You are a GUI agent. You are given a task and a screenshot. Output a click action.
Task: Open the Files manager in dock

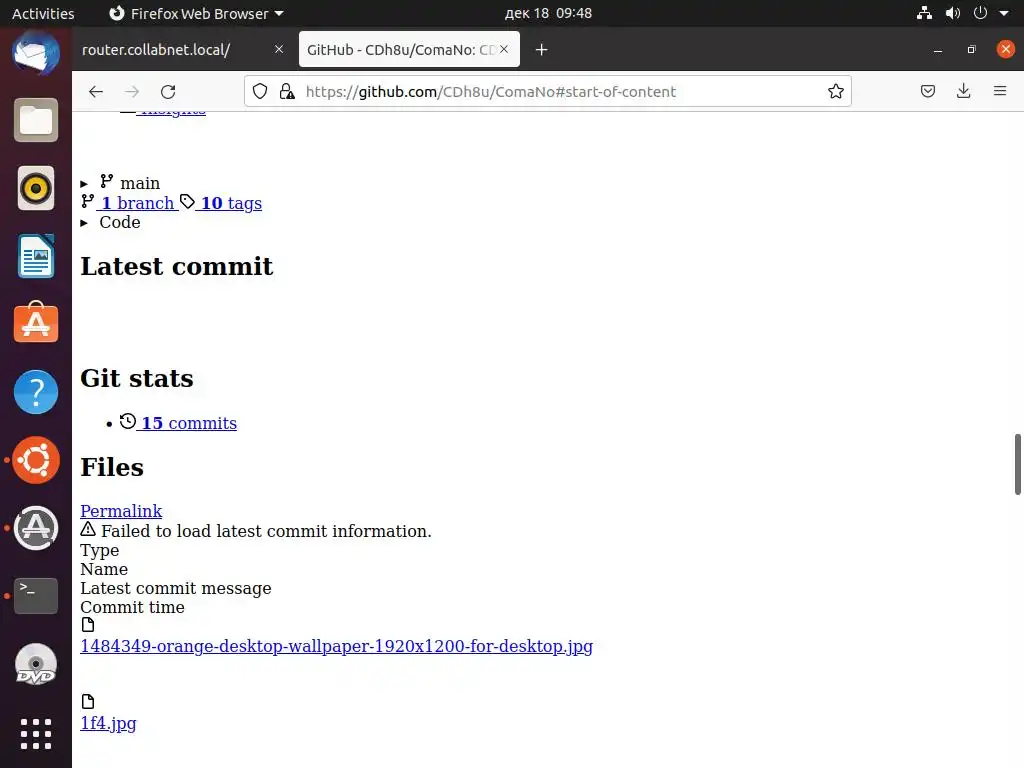[x=36, y=120]
